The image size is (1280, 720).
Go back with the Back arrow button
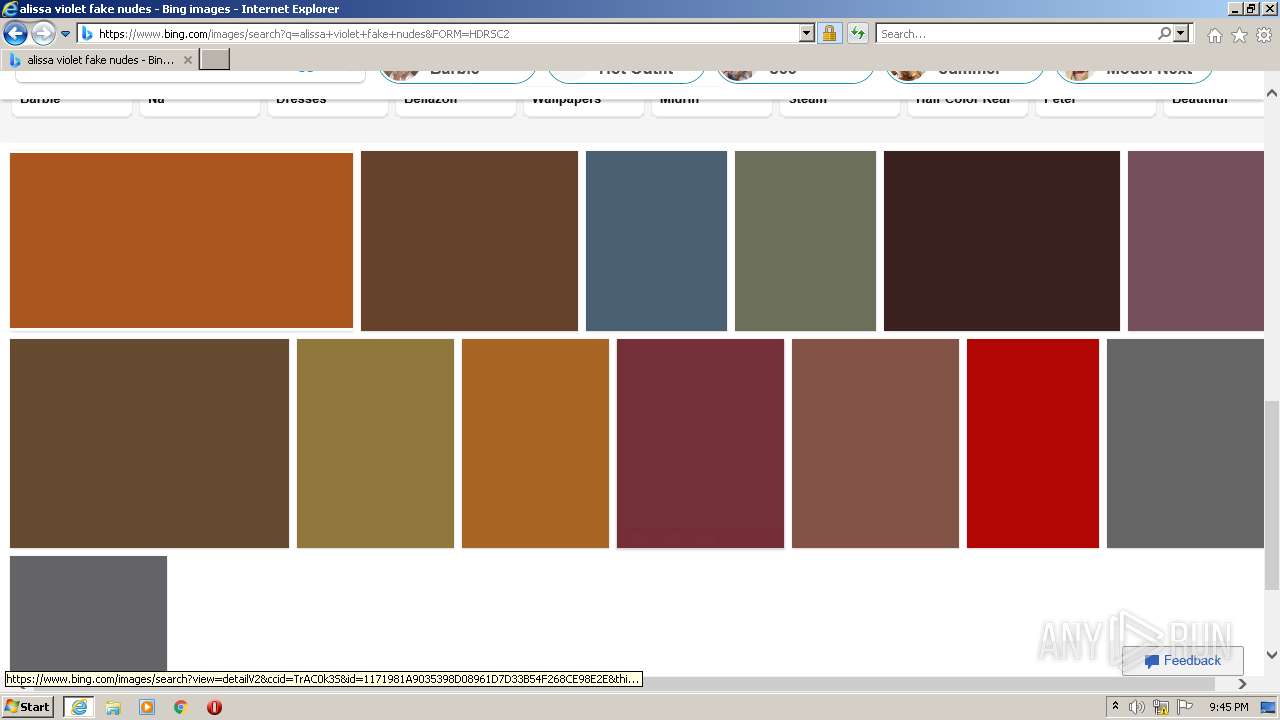[x=16, y=34]
